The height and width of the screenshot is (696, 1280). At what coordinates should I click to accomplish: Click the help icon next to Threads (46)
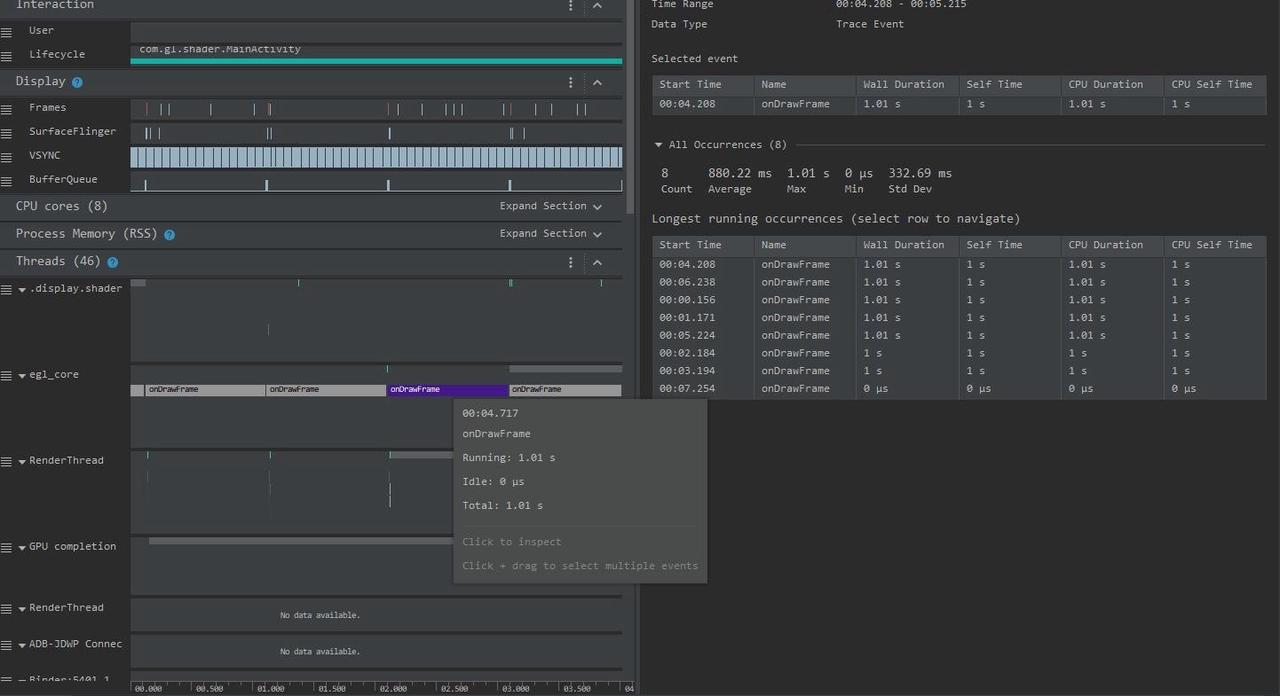112,262
